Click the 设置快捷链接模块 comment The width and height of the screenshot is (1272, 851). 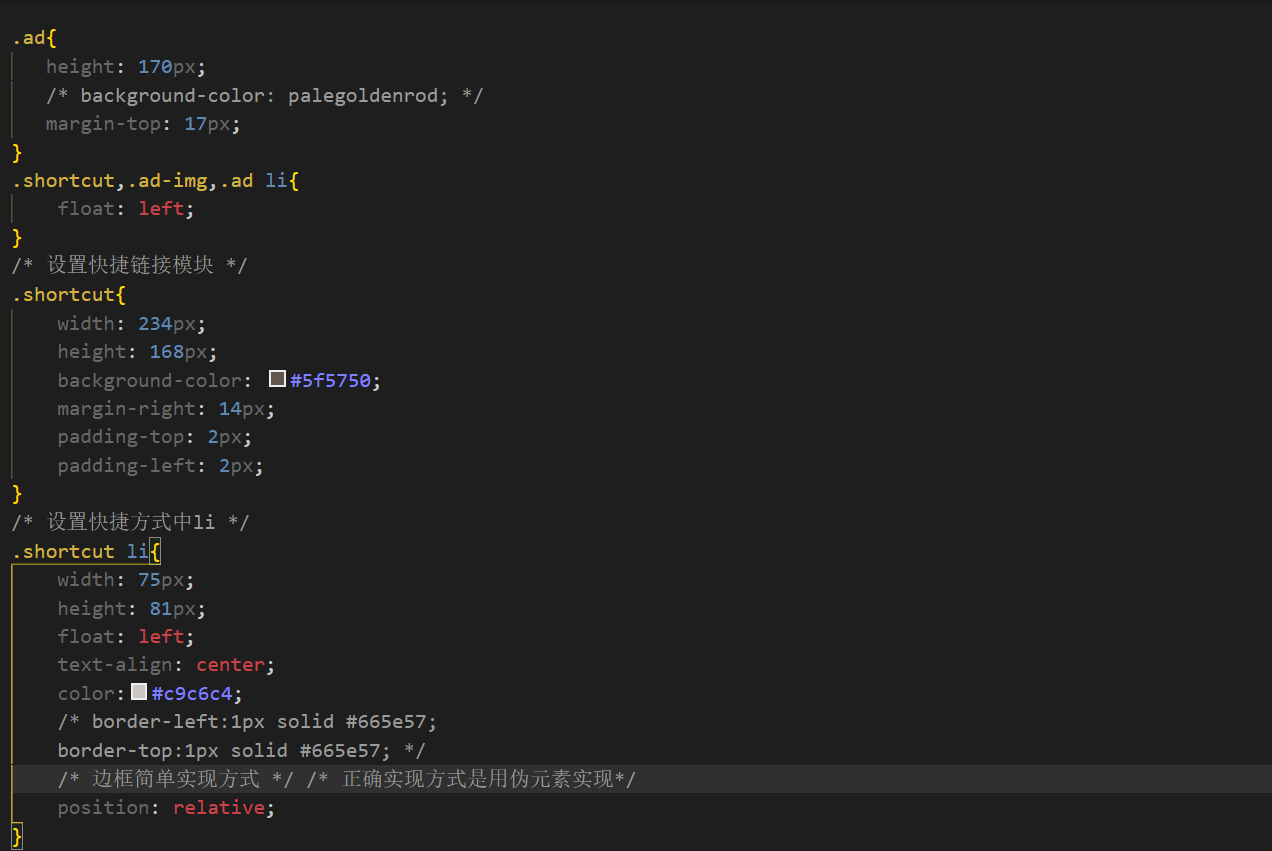pyautogui.click(x=128, y=265)
